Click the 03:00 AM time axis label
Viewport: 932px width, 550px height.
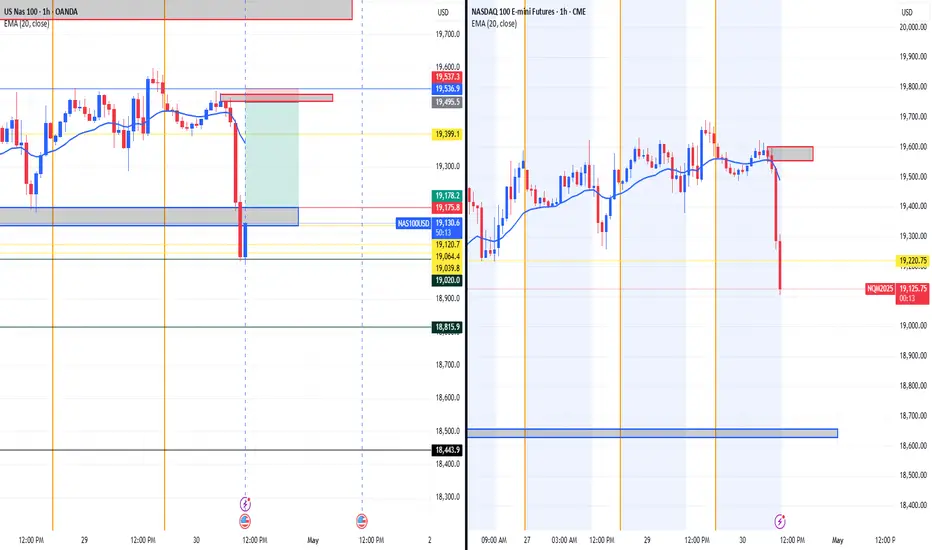point(564,540)
